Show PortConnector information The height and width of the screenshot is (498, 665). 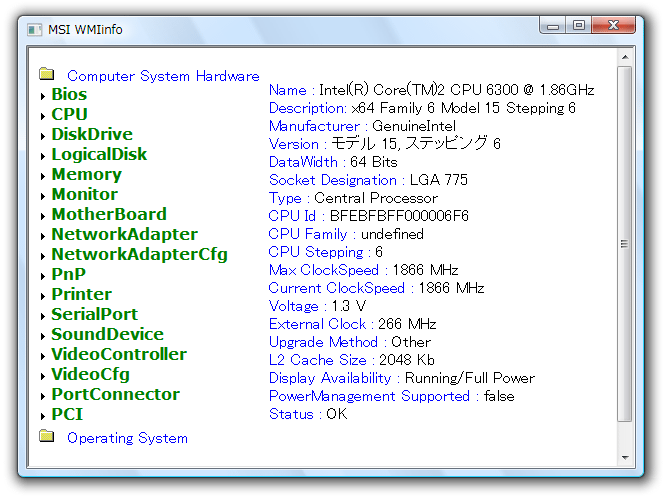point(115,395)
